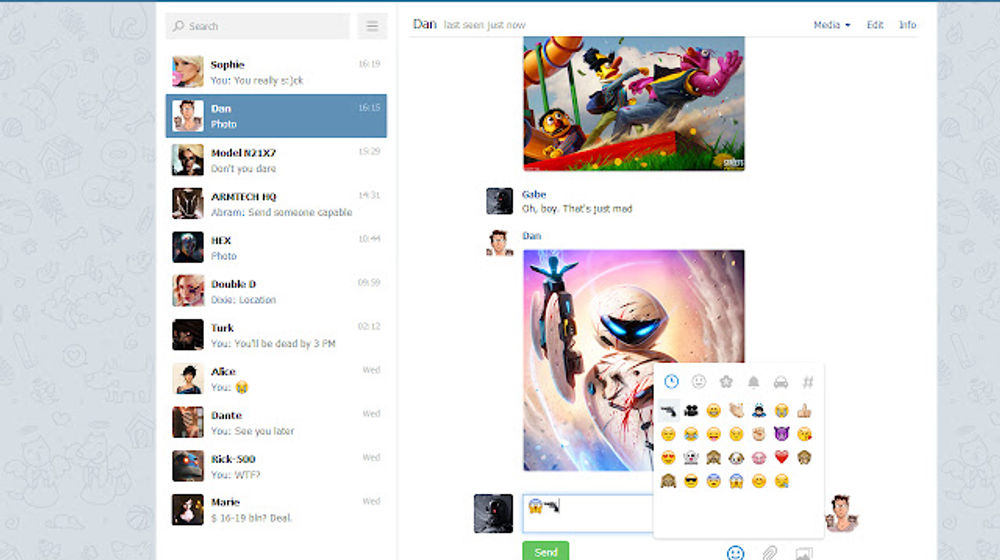1000x560 pixels.
Task: Insert the dog face emoji
Action: point(736,457)
